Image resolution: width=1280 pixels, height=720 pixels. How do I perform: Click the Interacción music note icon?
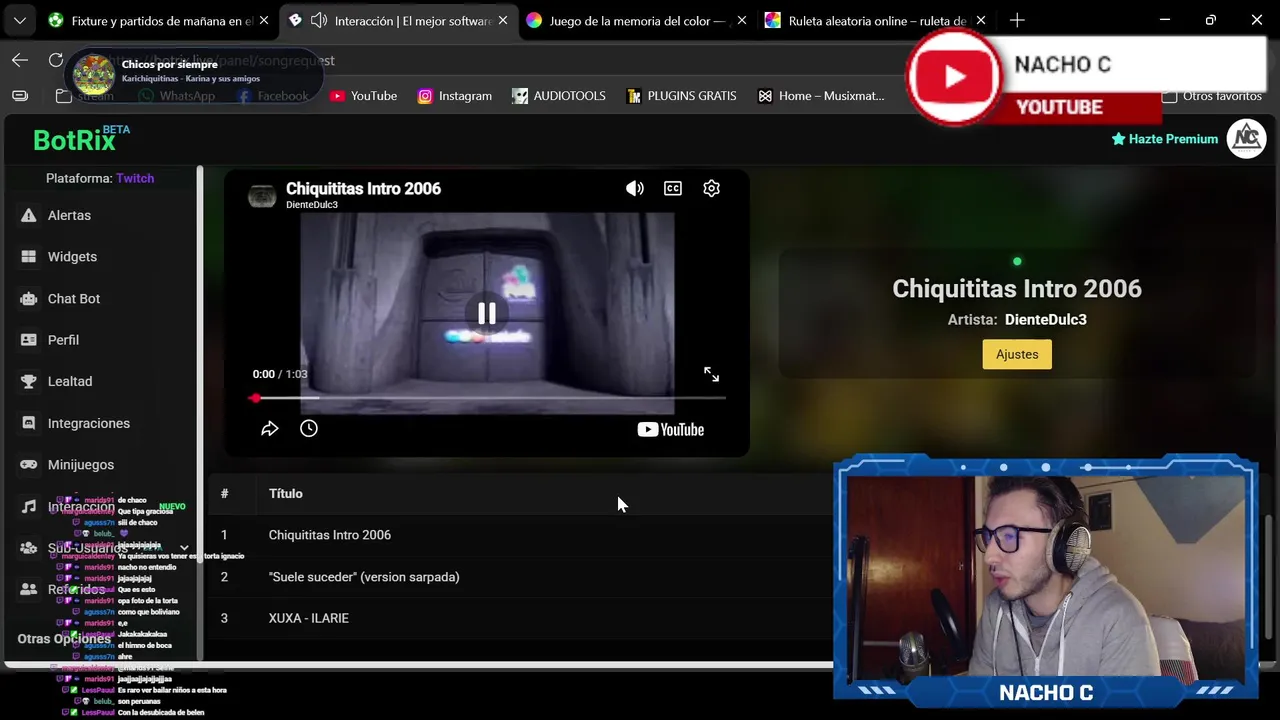(x=28, y=507)
